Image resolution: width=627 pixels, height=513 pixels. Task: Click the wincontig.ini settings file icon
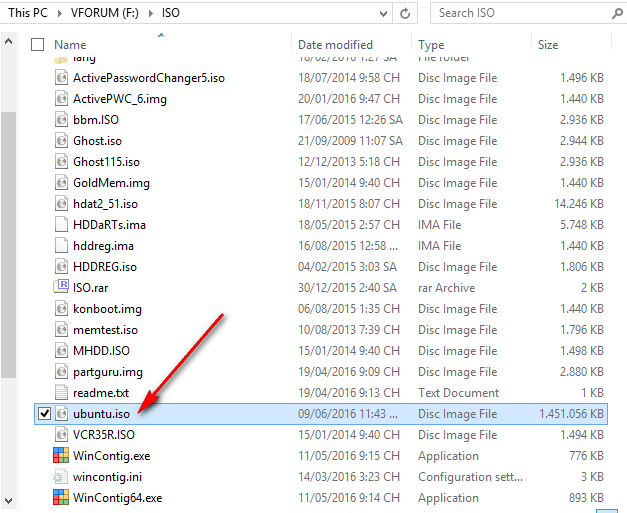pos(62,477)
